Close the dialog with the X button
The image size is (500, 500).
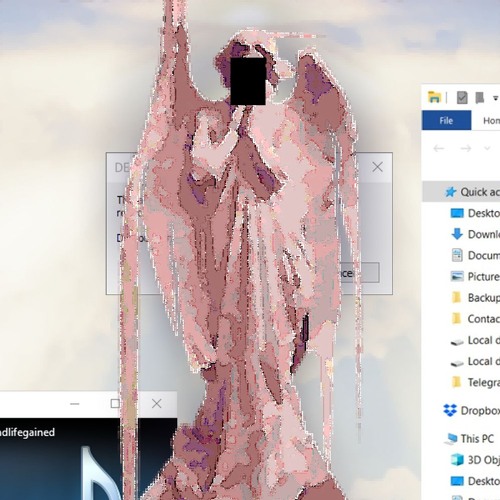(377, 167)
